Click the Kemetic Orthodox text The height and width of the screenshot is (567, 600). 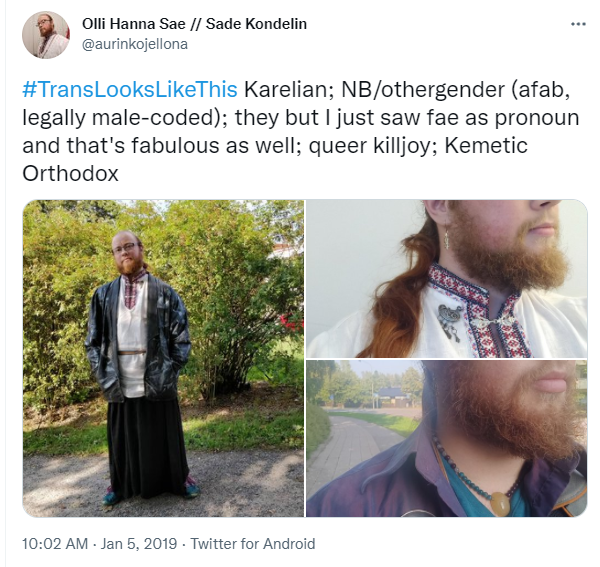point(275,159)
